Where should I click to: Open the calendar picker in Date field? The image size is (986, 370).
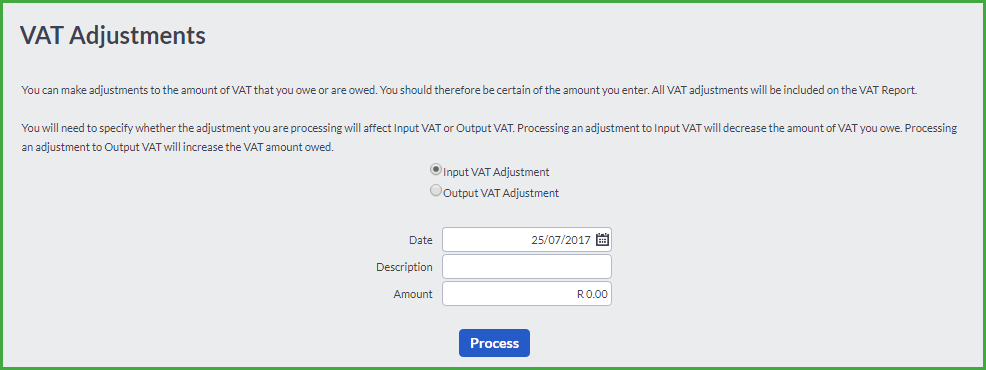(602, 240)
